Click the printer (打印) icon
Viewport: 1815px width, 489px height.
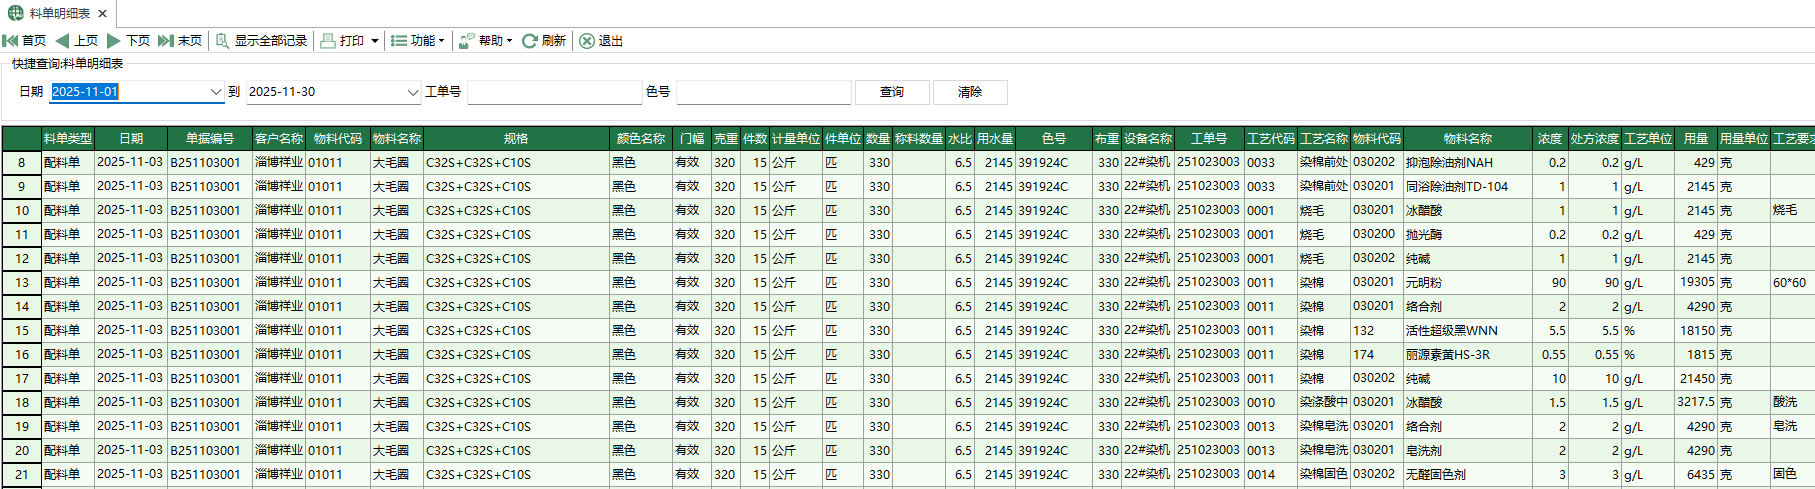point(328,41)
